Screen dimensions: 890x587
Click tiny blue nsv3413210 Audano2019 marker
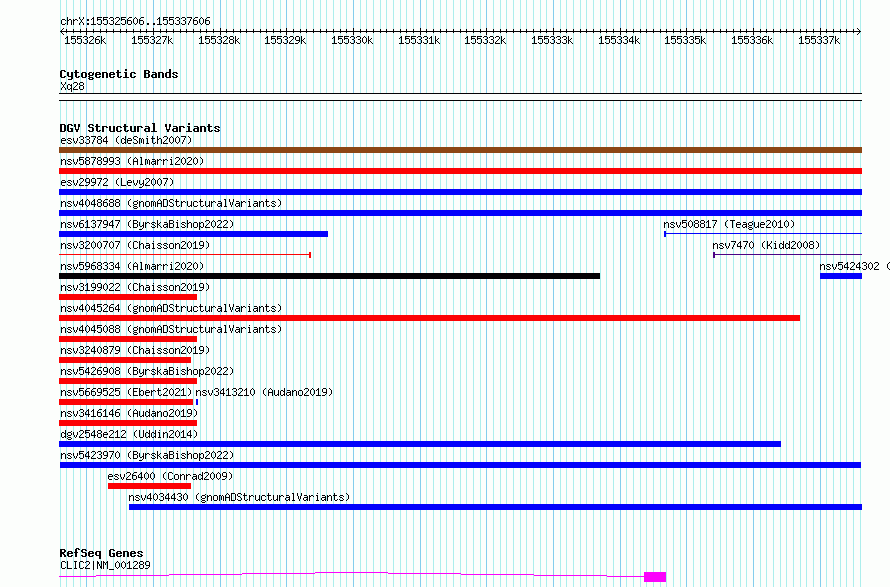click(197, 402)
